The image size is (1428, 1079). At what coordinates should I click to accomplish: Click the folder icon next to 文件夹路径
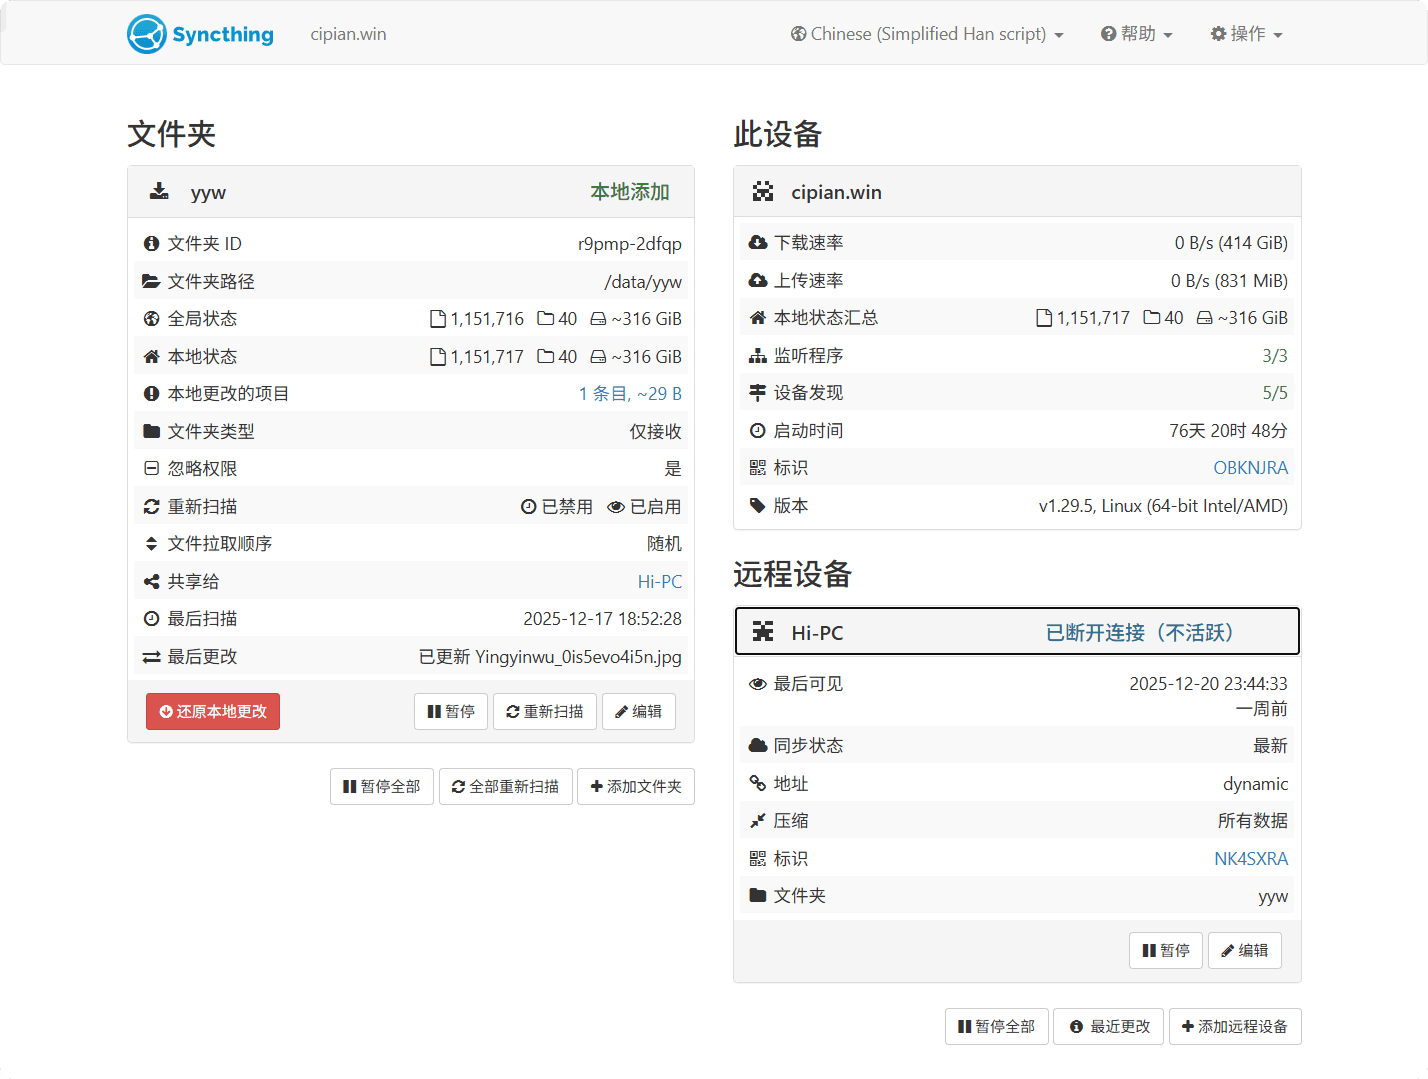(x=151, y=282)
